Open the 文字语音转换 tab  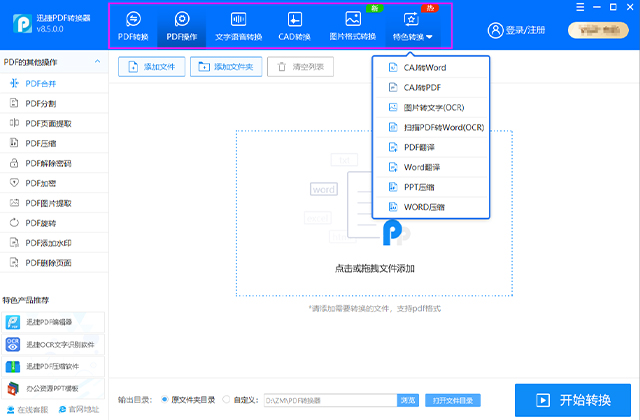(x=238, y=26)
